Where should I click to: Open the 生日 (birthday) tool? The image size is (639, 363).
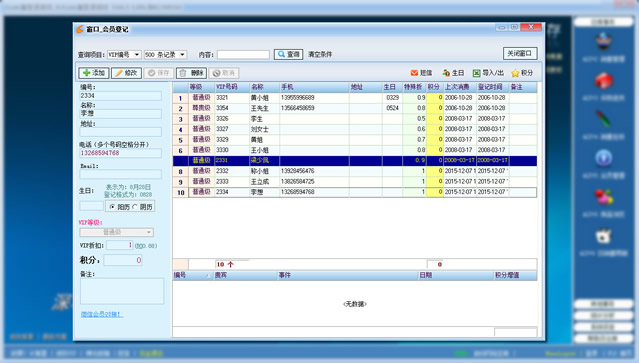click(453, 73)
